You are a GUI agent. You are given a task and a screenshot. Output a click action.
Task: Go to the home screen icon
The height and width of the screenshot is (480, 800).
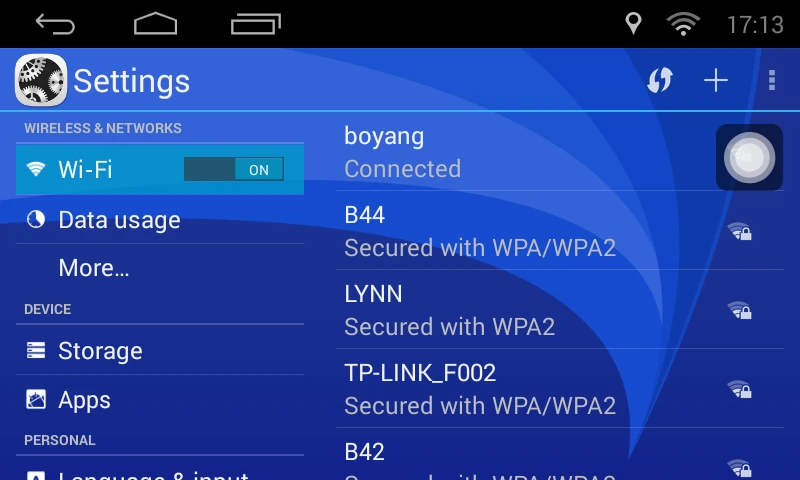pyautogui.click(x=155, y=23)
